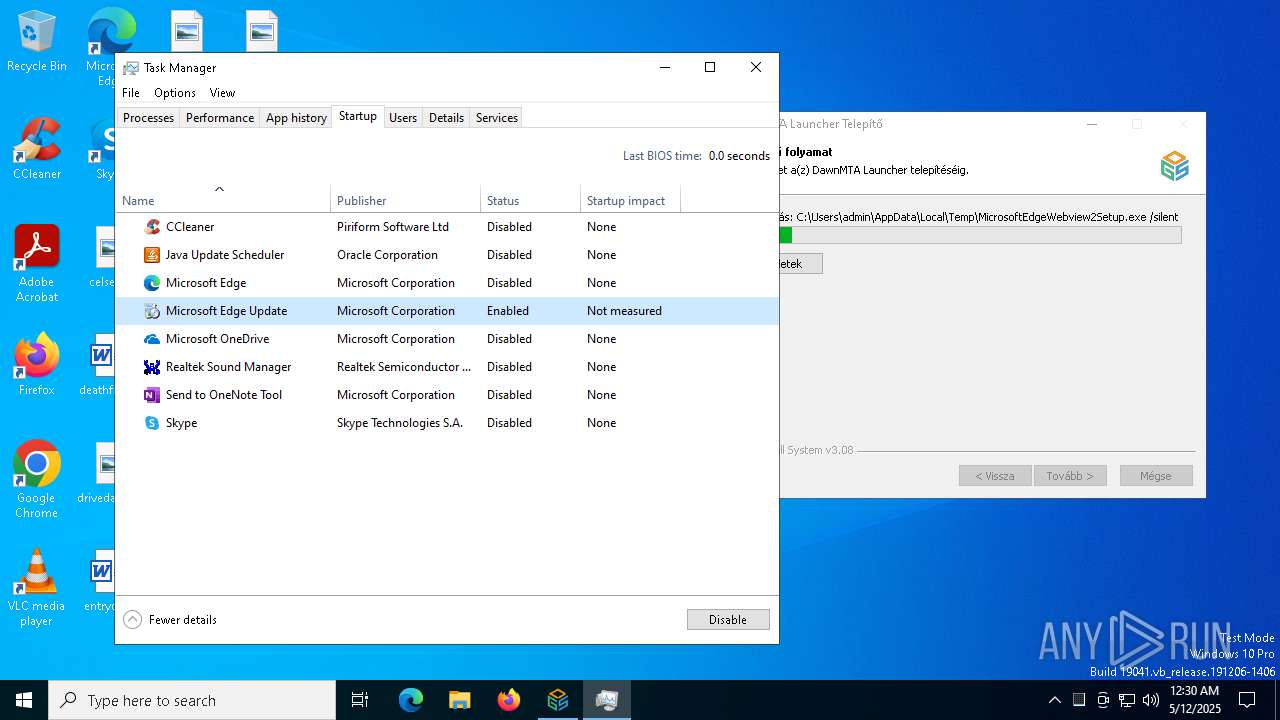Click the Windows Start button
This screenshot has height=720, width=1280.
pyautogui.click(x=24, y=700)
